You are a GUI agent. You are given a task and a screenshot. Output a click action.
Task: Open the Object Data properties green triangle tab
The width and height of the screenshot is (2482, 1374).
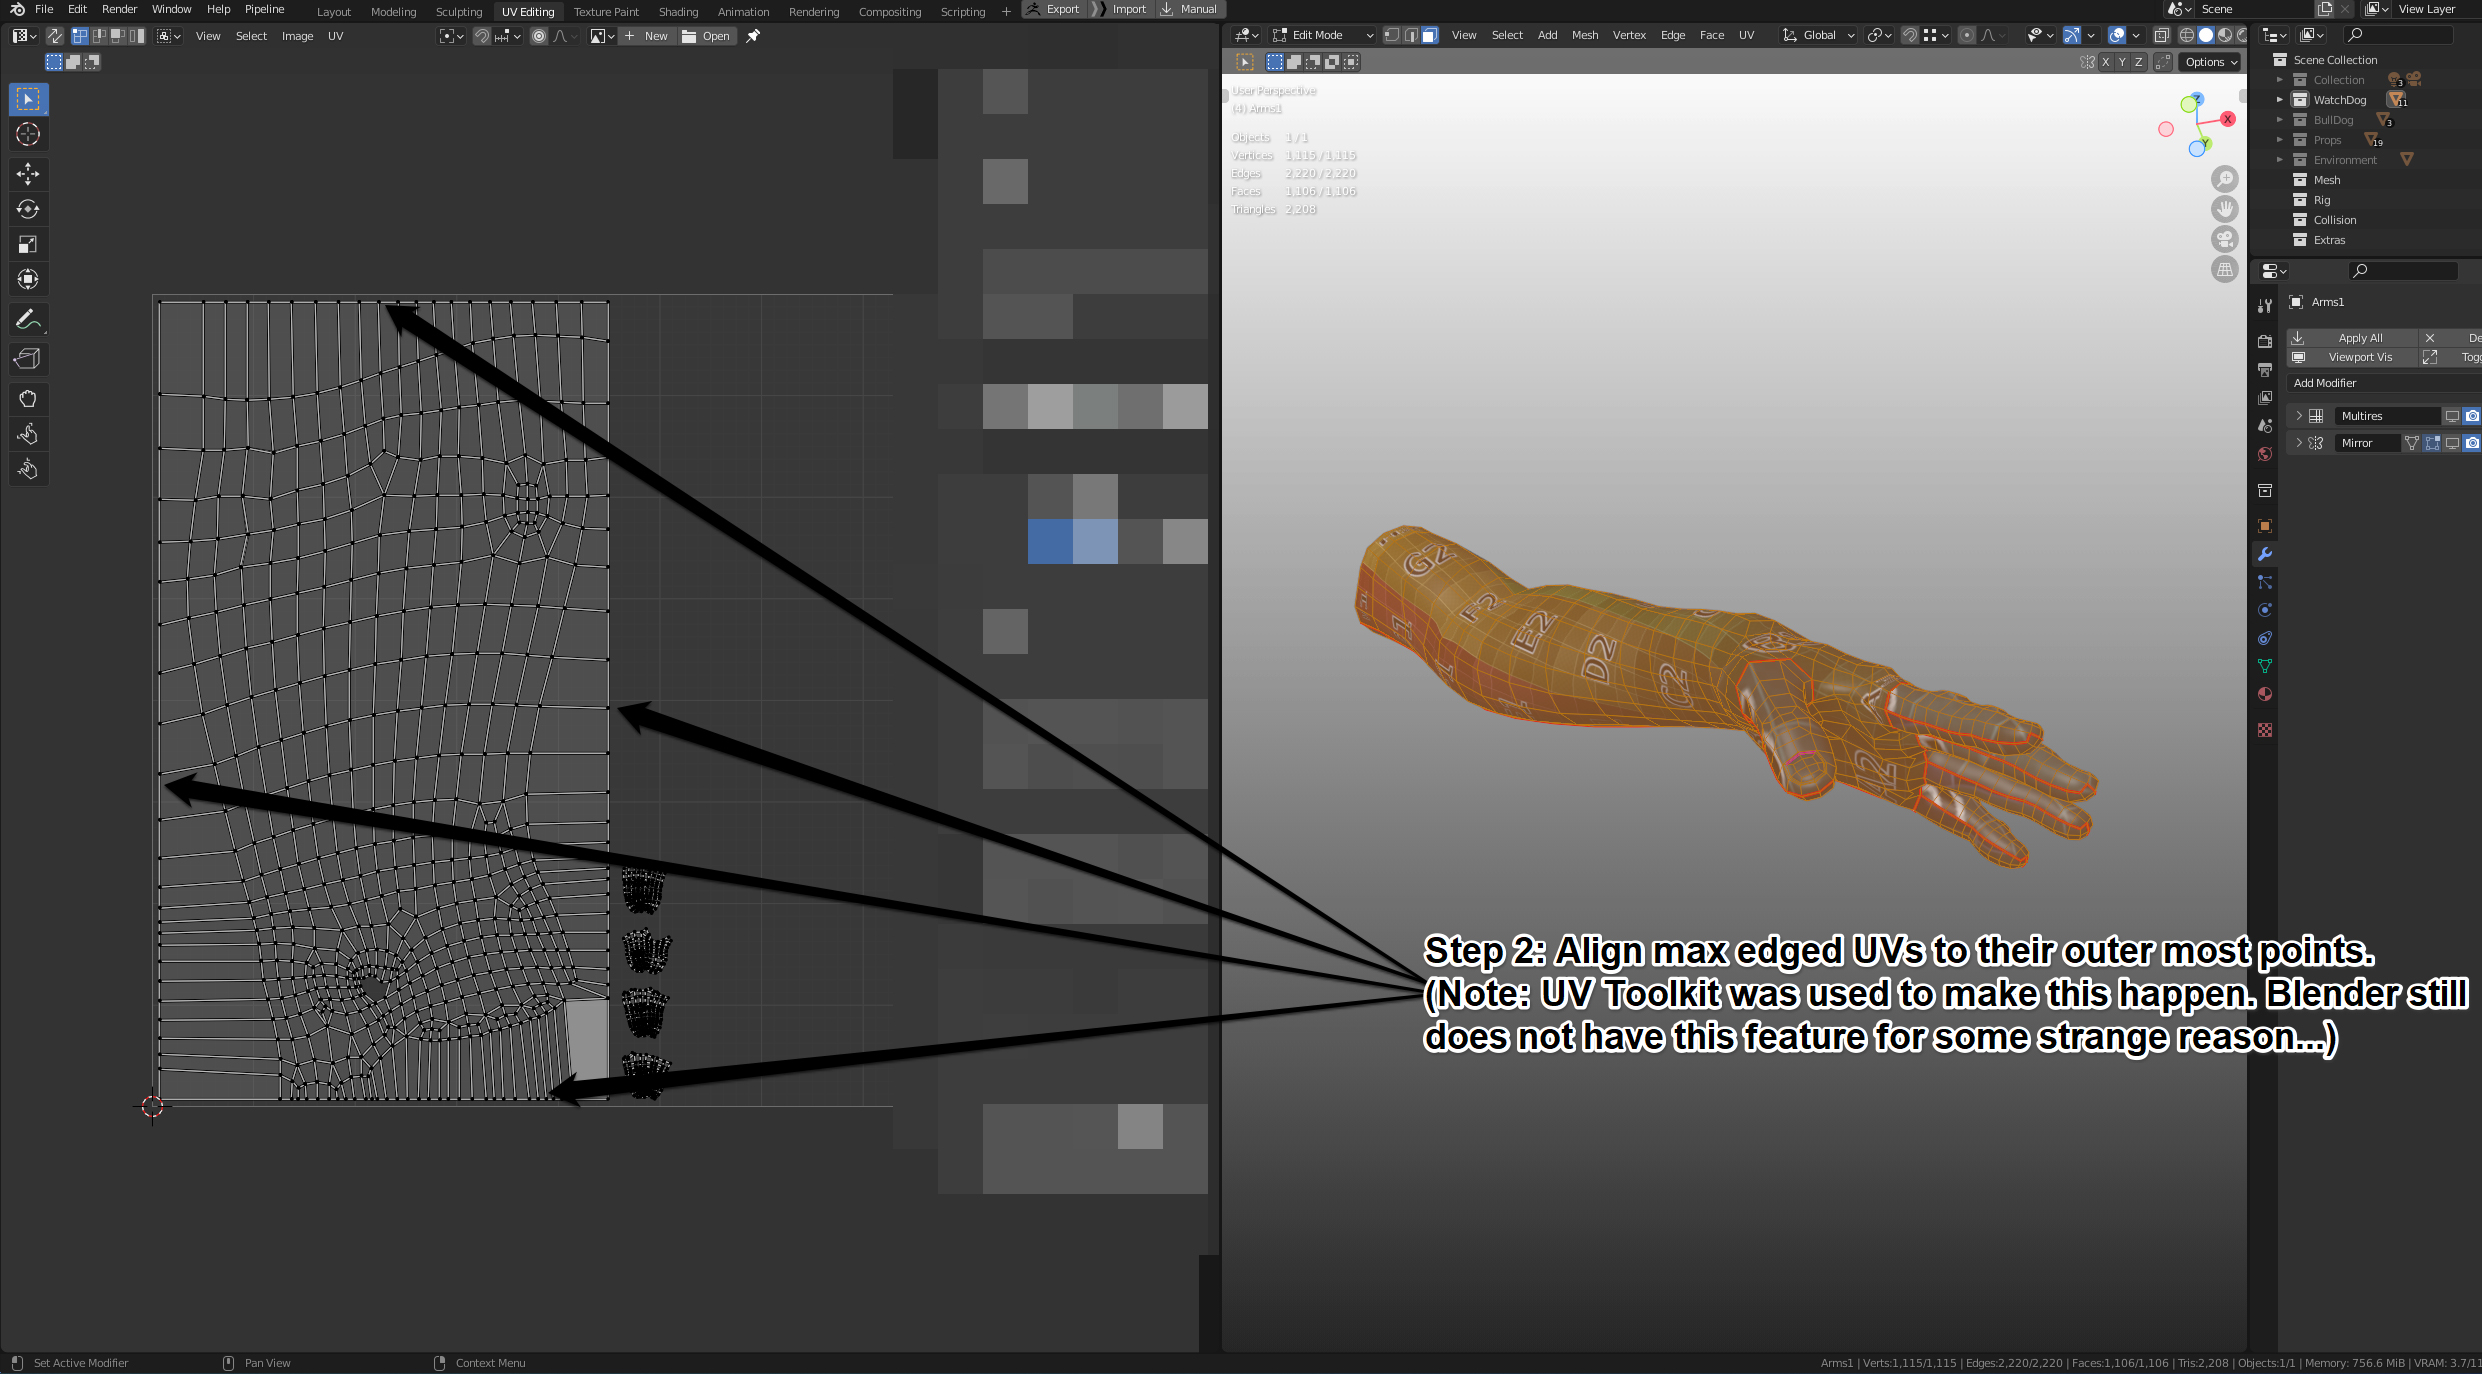[x=2265, y=666]
